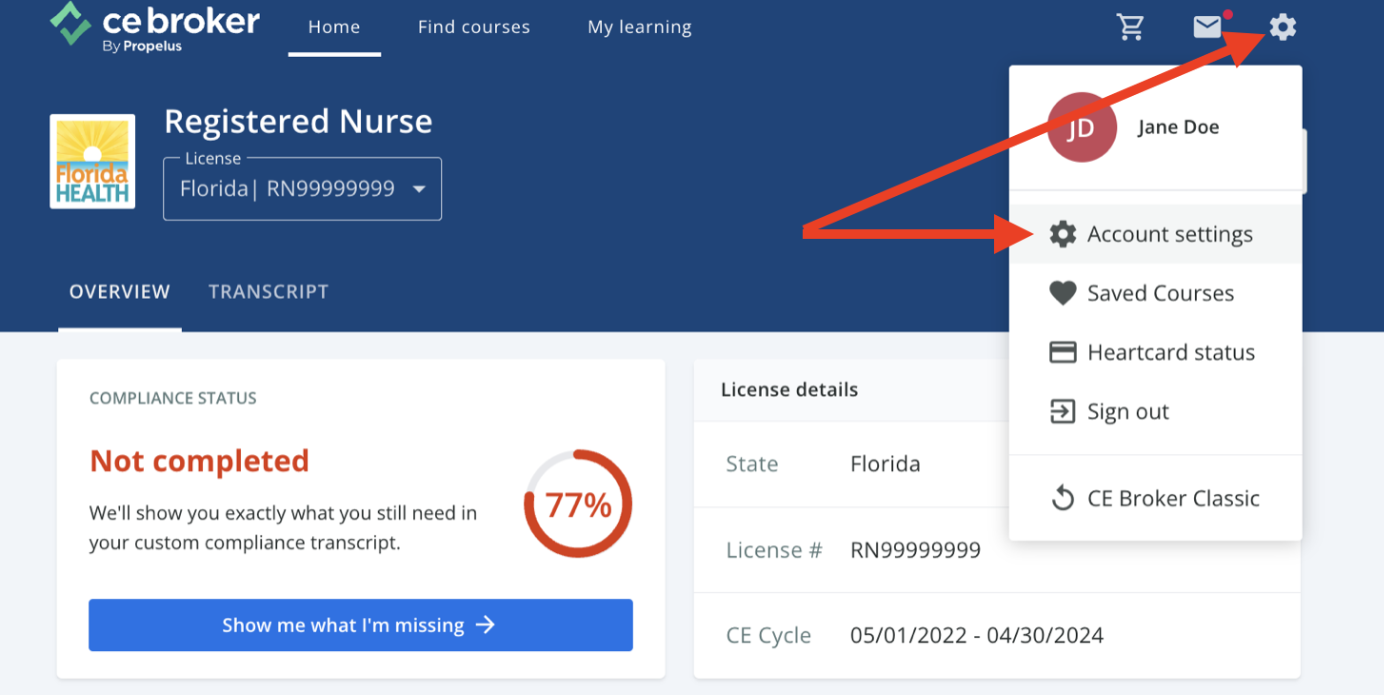Click the License details heading
The height and width of the screenshot is (696, 1384).
click(789, 390)
